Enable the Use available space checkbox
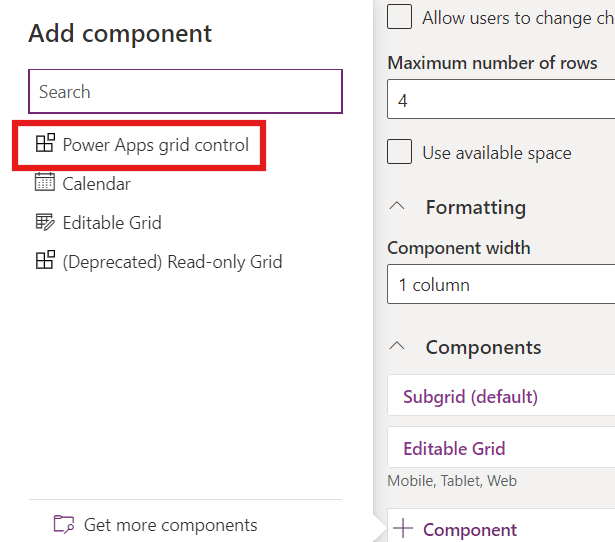This screenshot has height=542, width=615. (400, 152)
